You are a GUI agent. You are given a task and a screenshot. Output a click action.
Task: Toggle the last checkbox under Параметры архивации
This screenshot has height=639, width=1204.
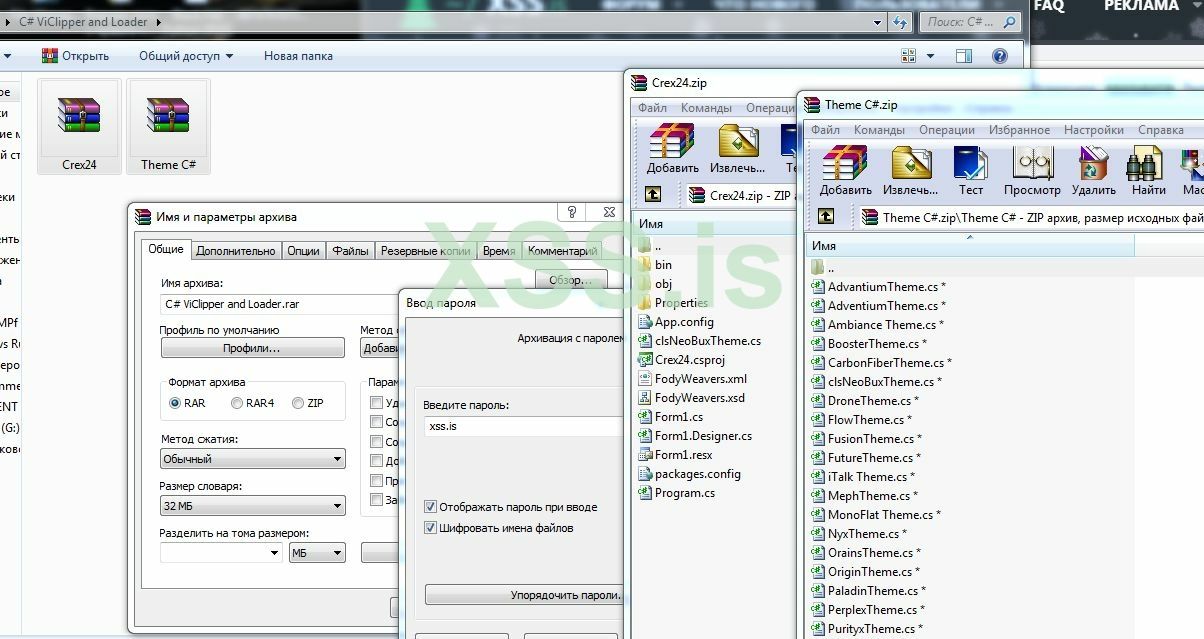[376, 499]
